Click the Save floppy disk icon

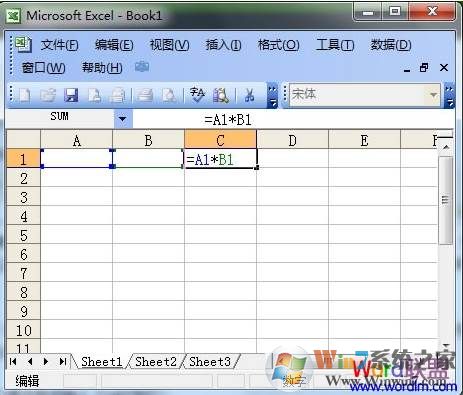(x=71, y=95)
